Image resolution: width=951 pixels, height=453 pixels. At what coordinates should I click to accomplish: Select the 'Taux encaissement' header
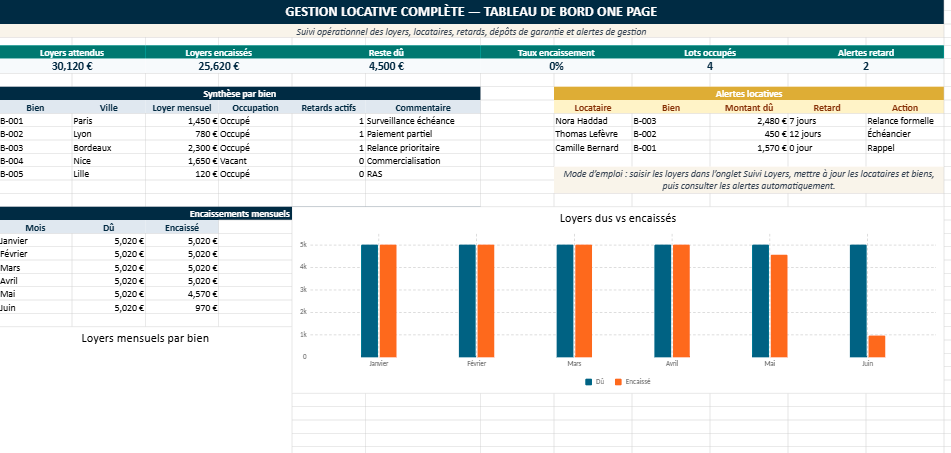[556, 53]
